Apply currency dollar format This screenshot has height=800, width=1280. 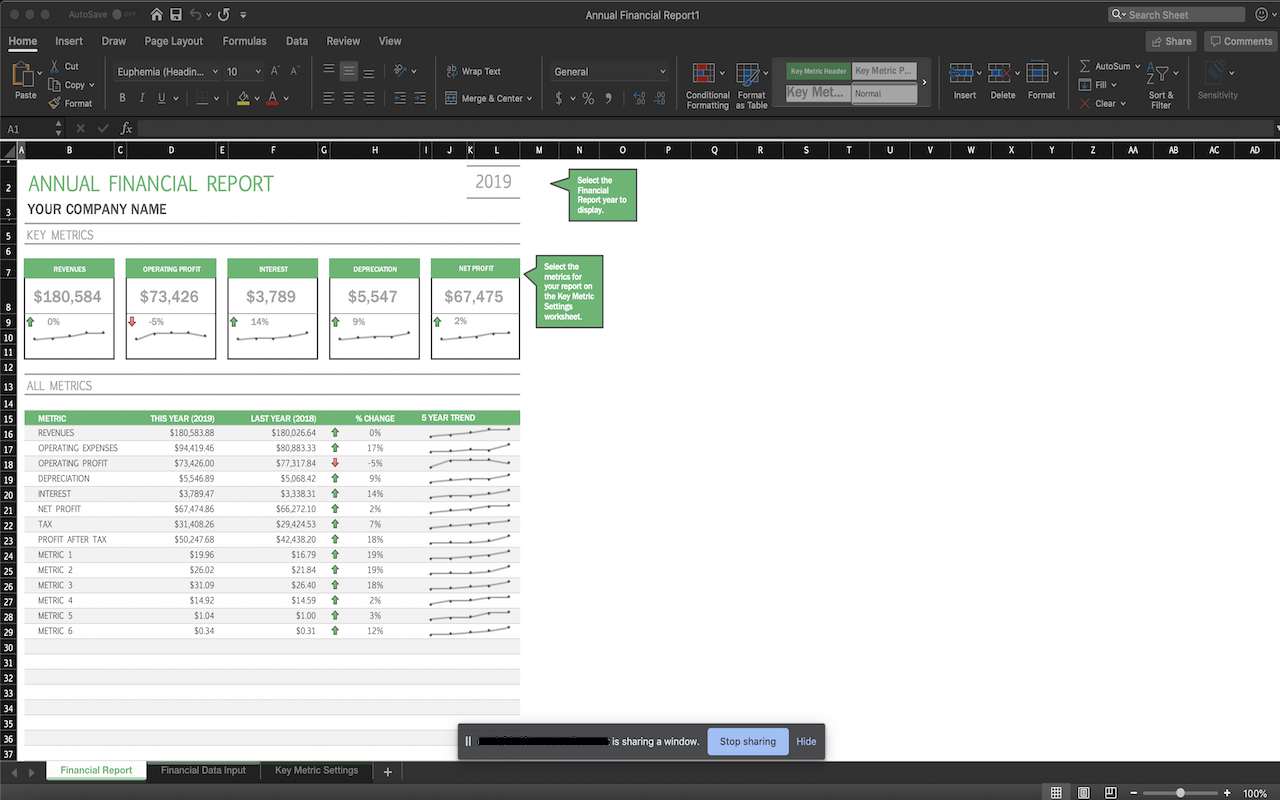558,98
